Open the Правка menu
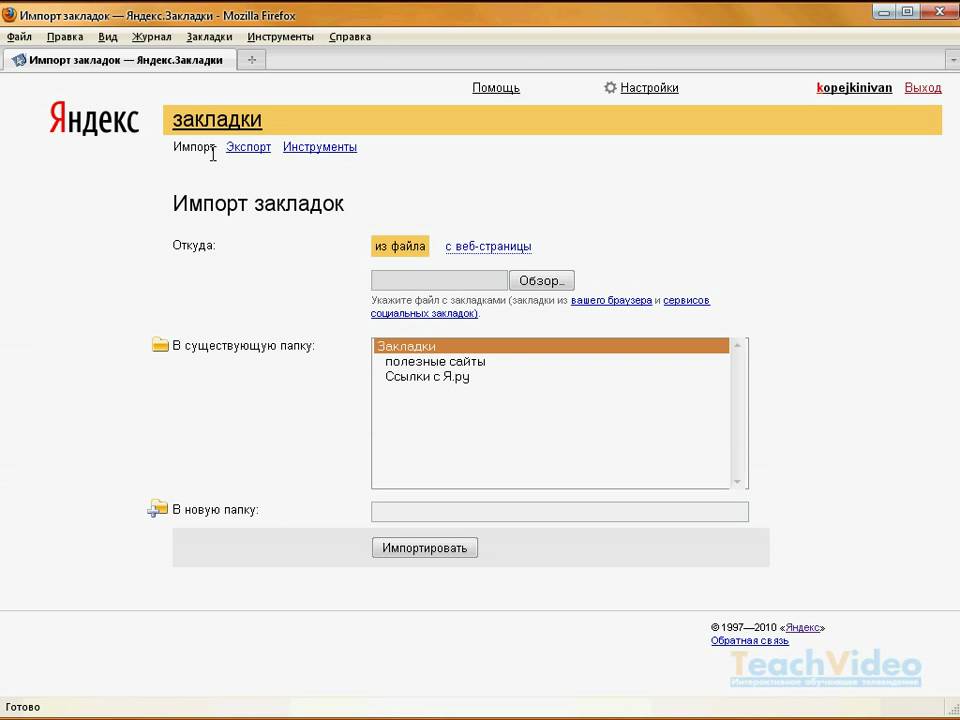The image size is (960, 720). (x=65, y=37)
